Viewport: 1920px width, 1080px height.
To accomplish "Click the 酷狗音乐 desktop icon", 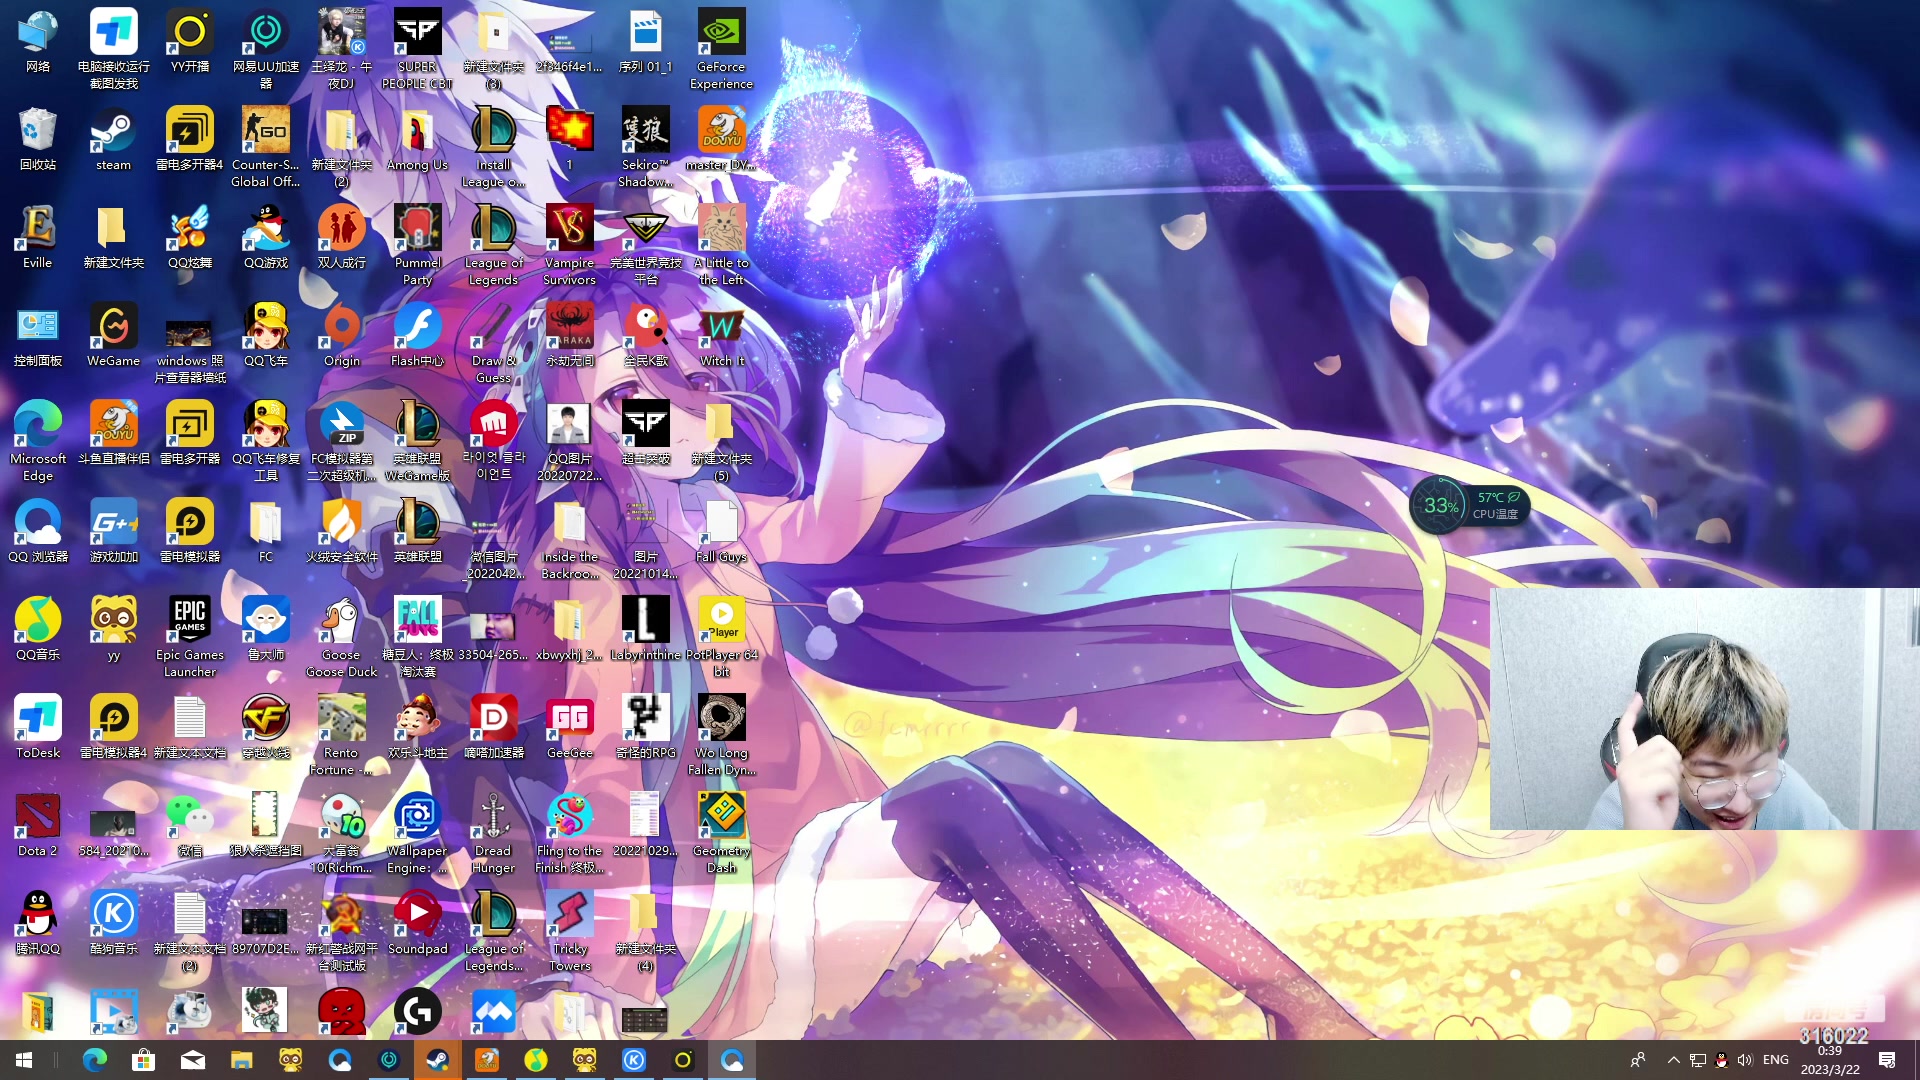I will (113, 924).
